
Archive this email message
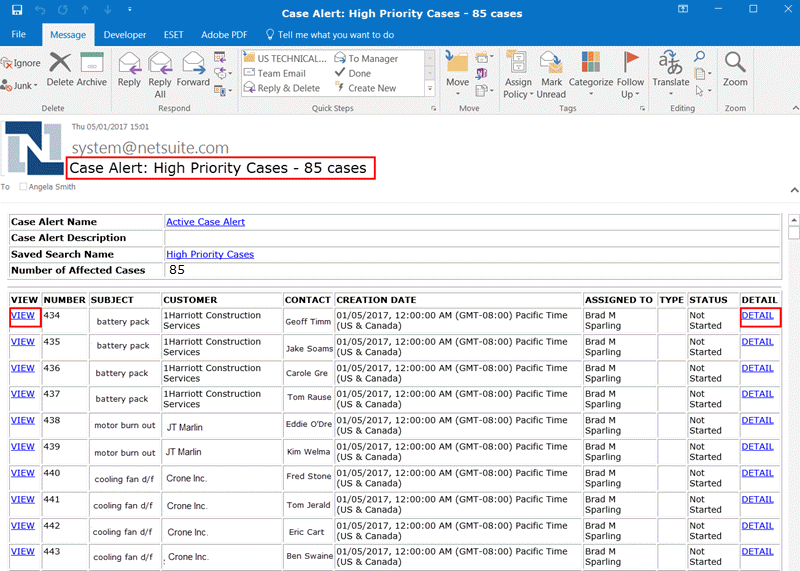pyautogui.click(x=92, y=70)
